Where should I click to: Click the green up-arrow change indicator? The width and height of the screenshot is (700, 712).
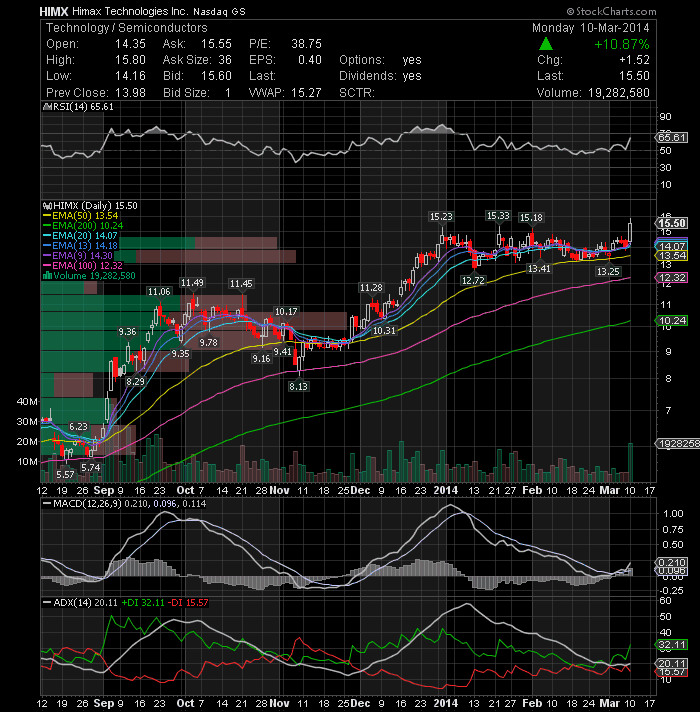(546, 44)
